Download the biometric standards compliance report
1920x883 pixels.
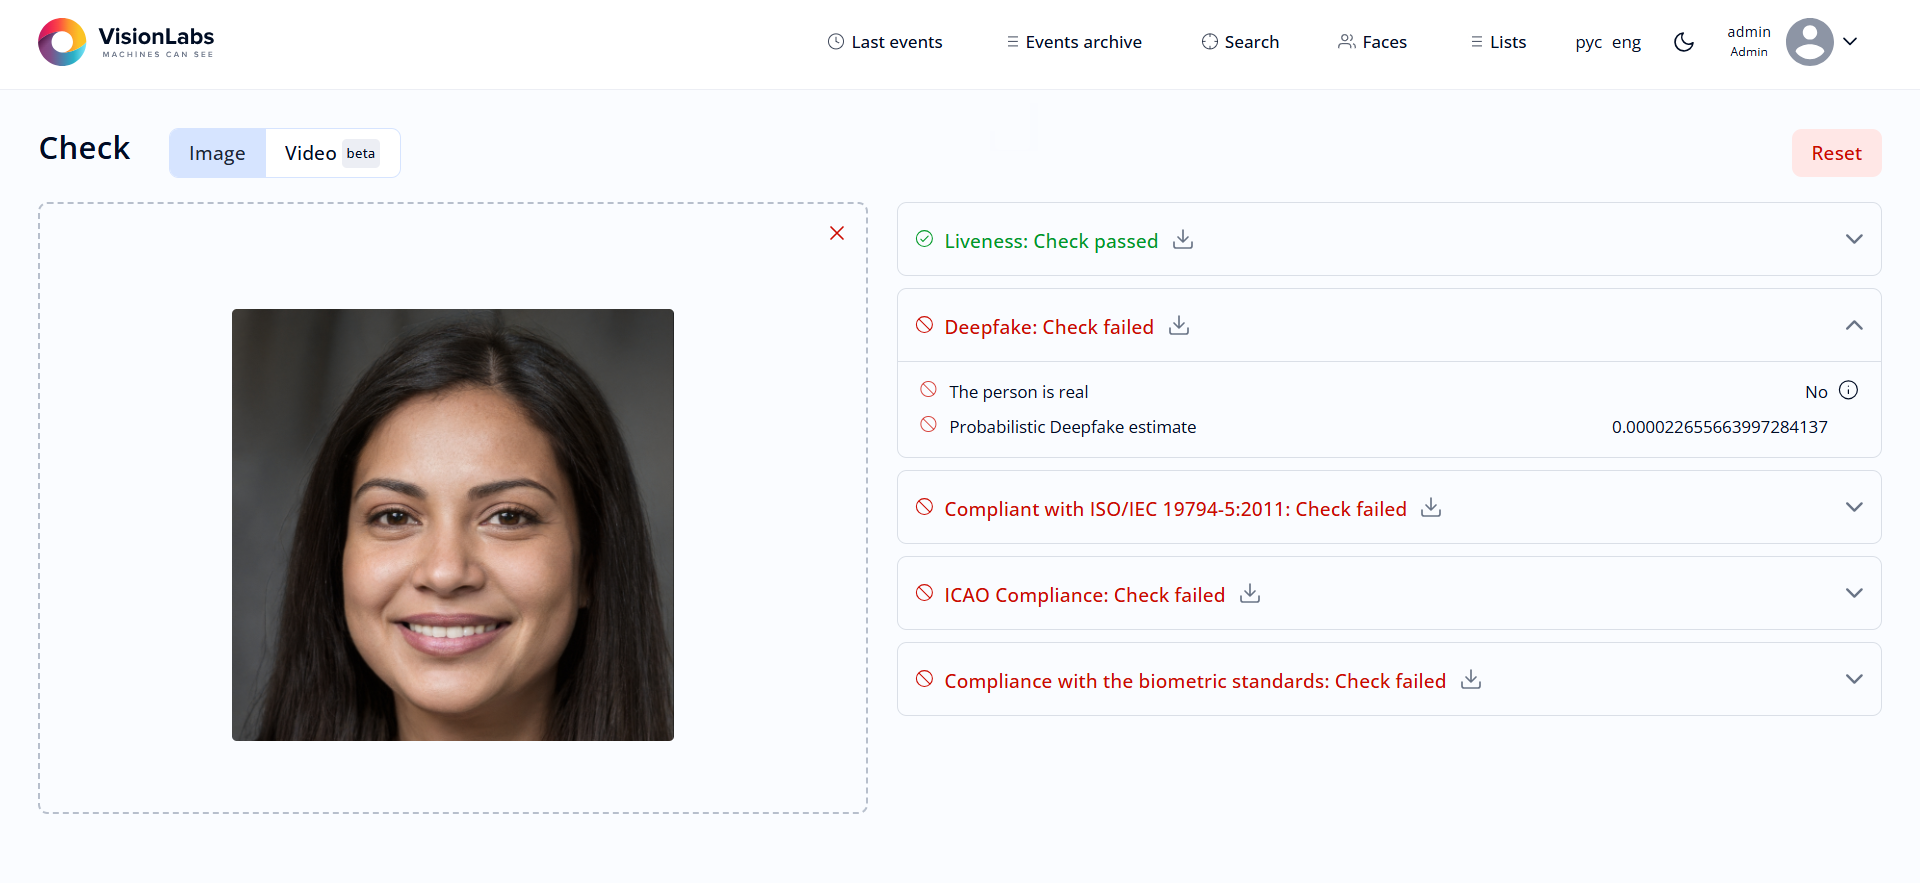(1471, 680)
